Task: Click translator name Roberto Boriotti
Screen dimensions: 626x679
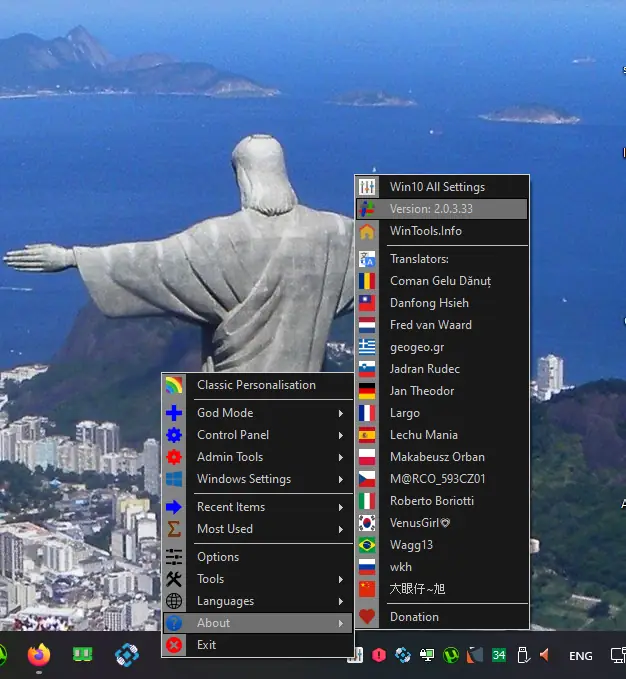Action: tap(432, 501)
